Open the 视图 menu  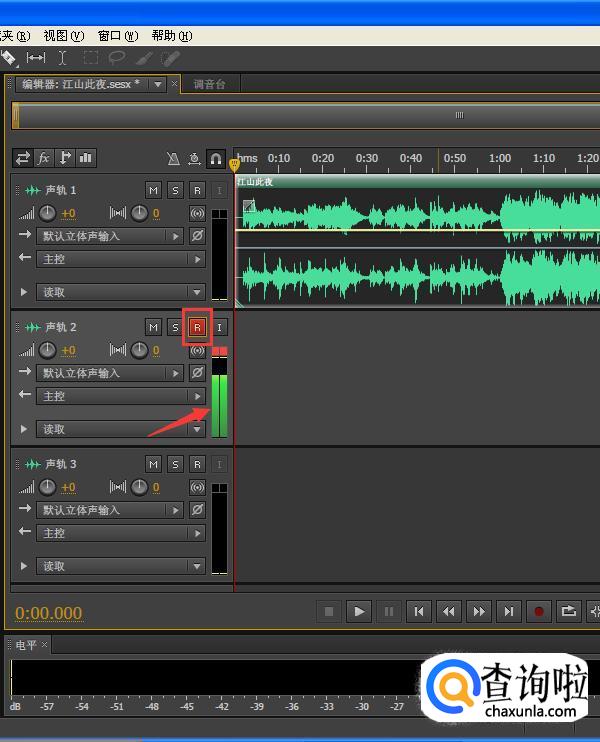pyautogui.click(x=63, y=35)
